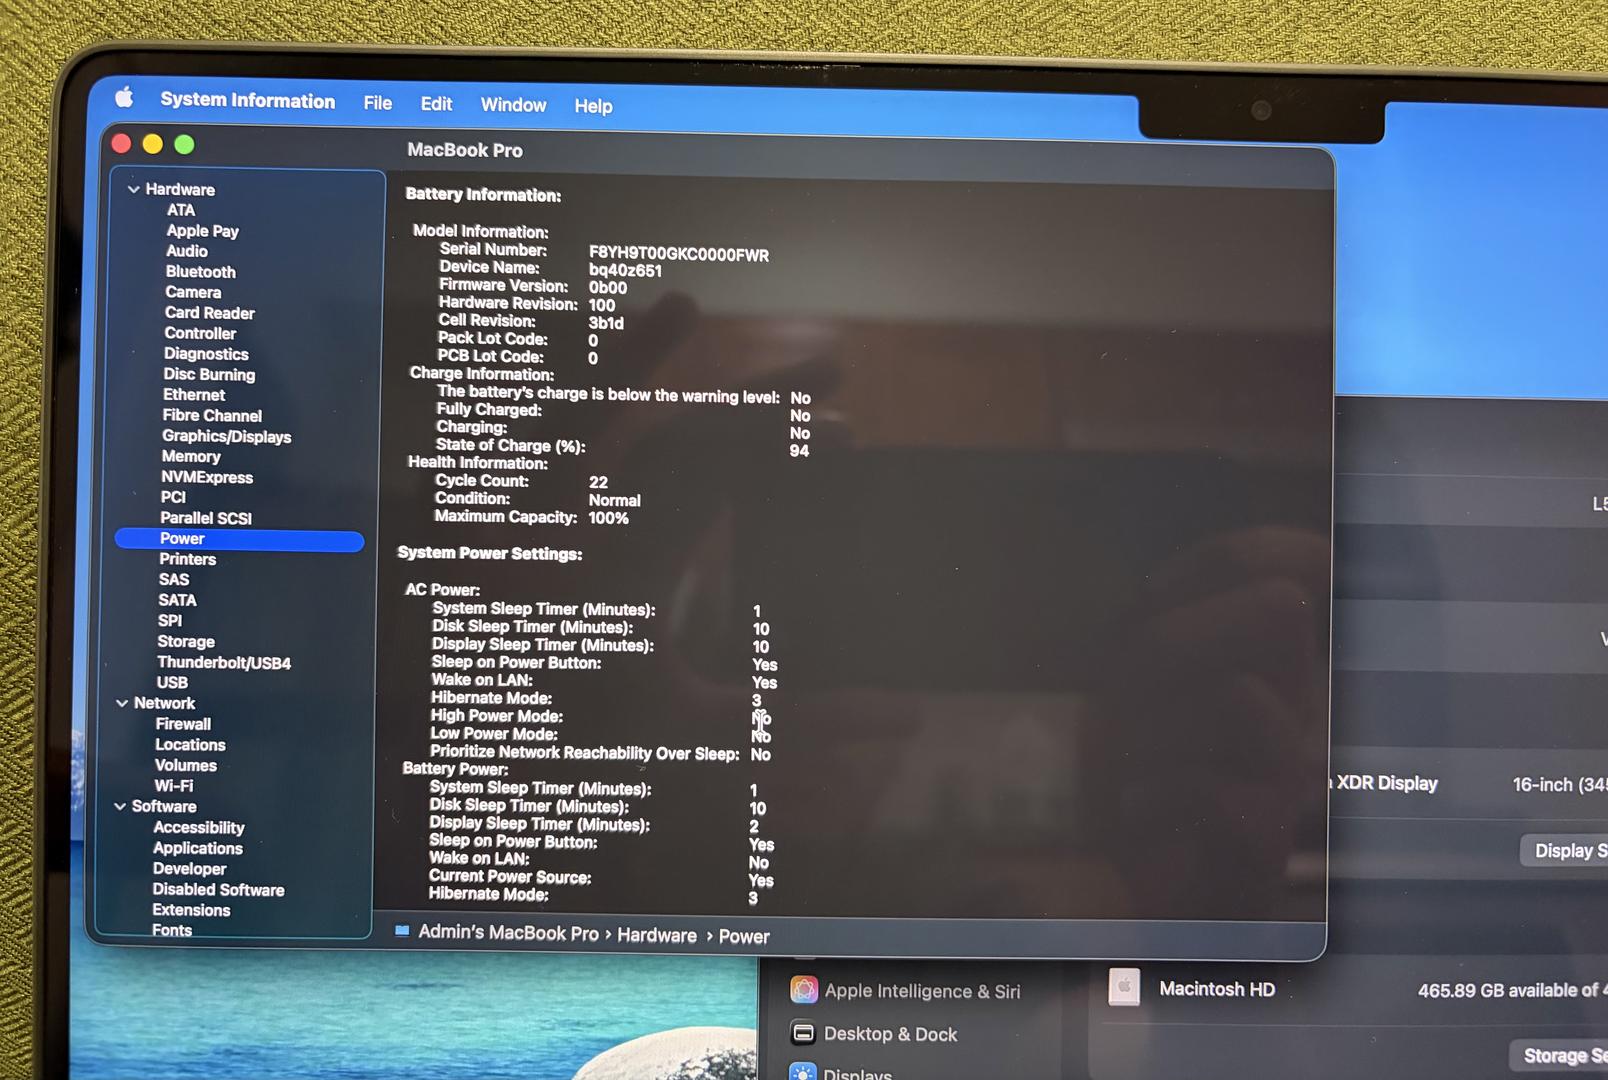Open the Help menu

[593, 106]
